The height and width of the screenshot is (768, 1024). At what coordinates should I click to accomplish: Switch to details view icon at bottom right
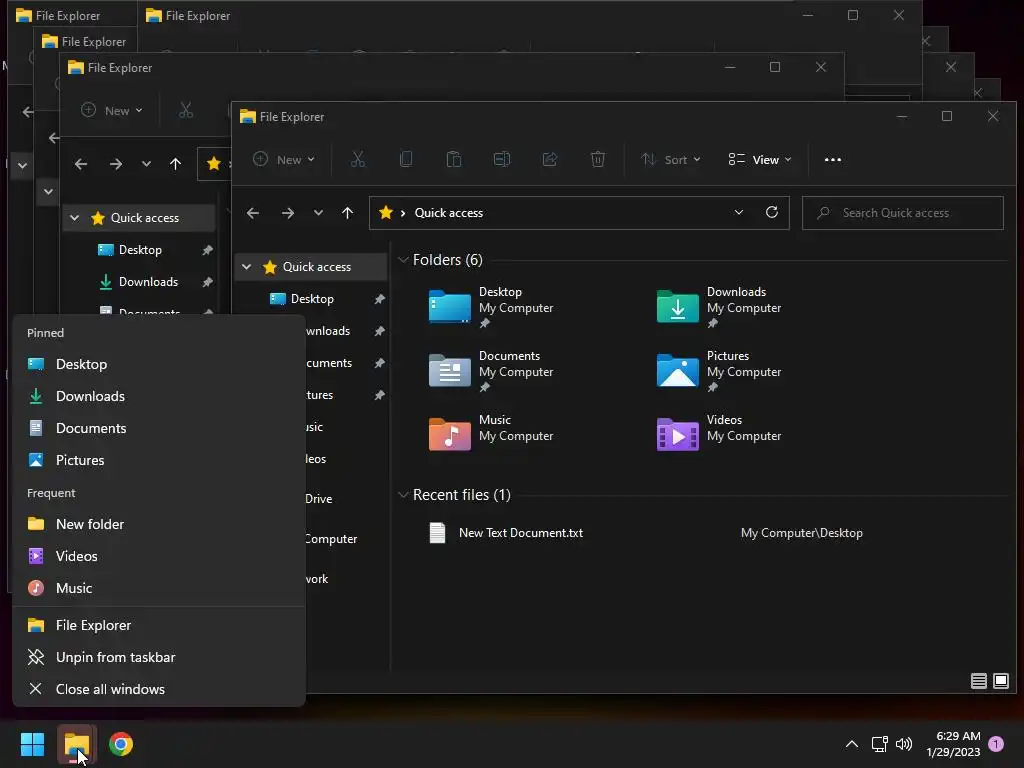click(978, 681)
